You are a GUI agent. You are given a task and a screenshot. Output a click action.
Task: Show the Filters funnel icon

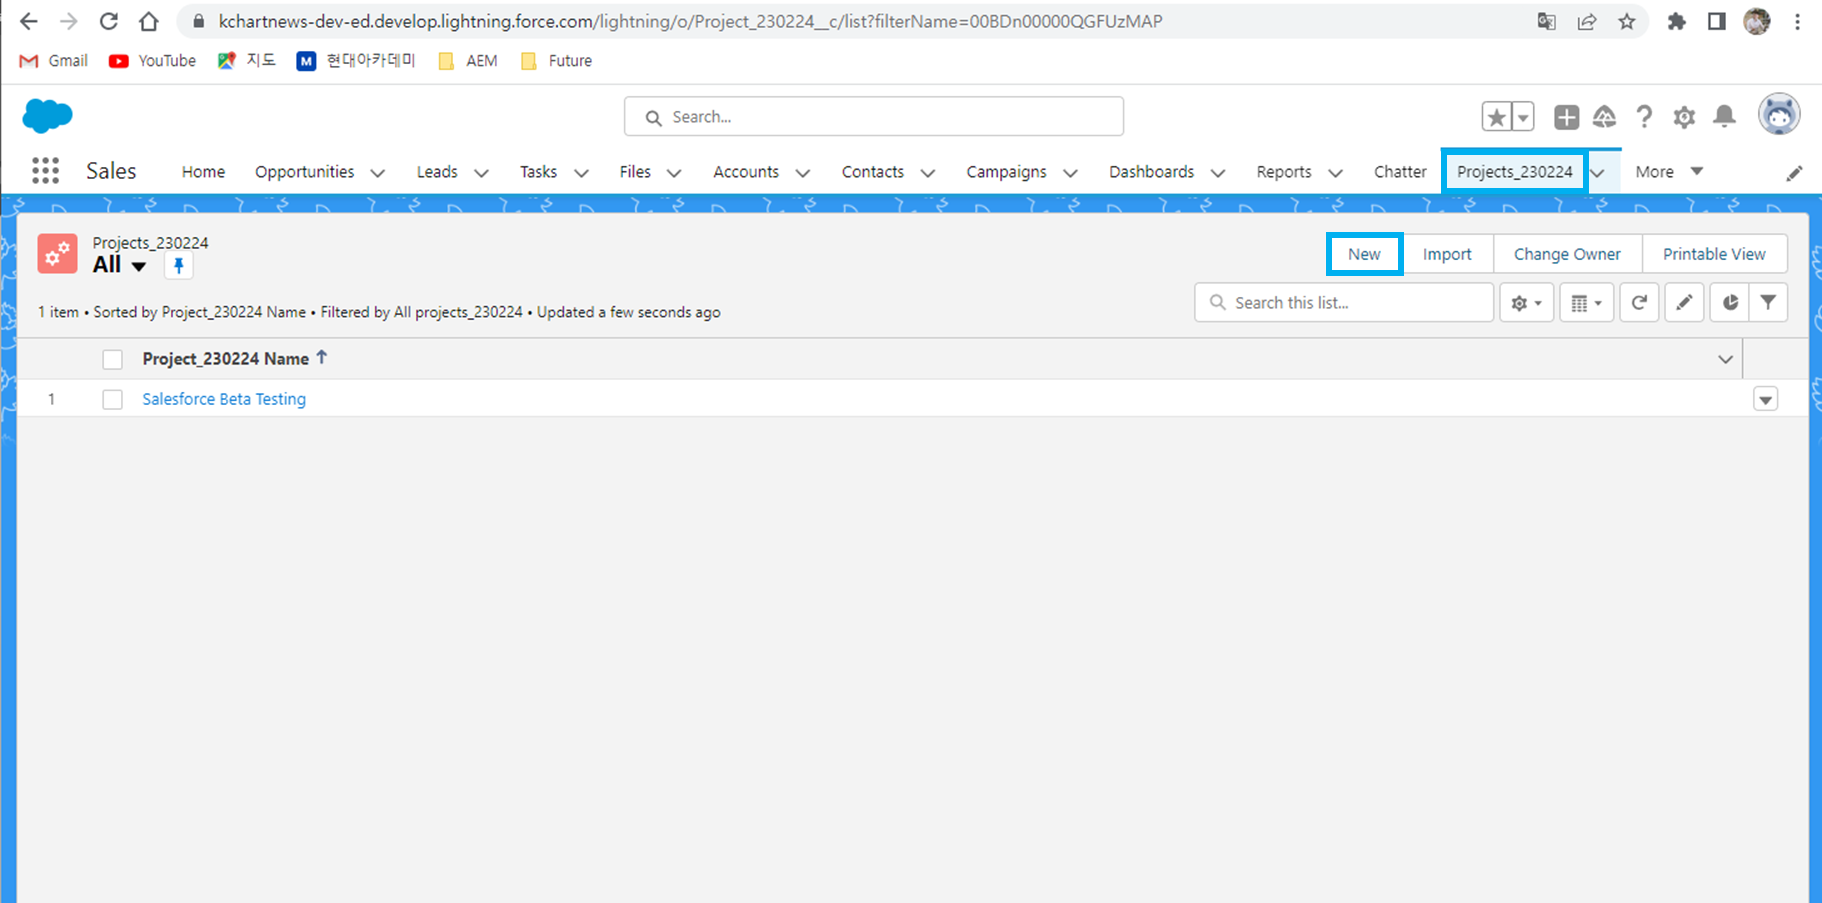1768,303
